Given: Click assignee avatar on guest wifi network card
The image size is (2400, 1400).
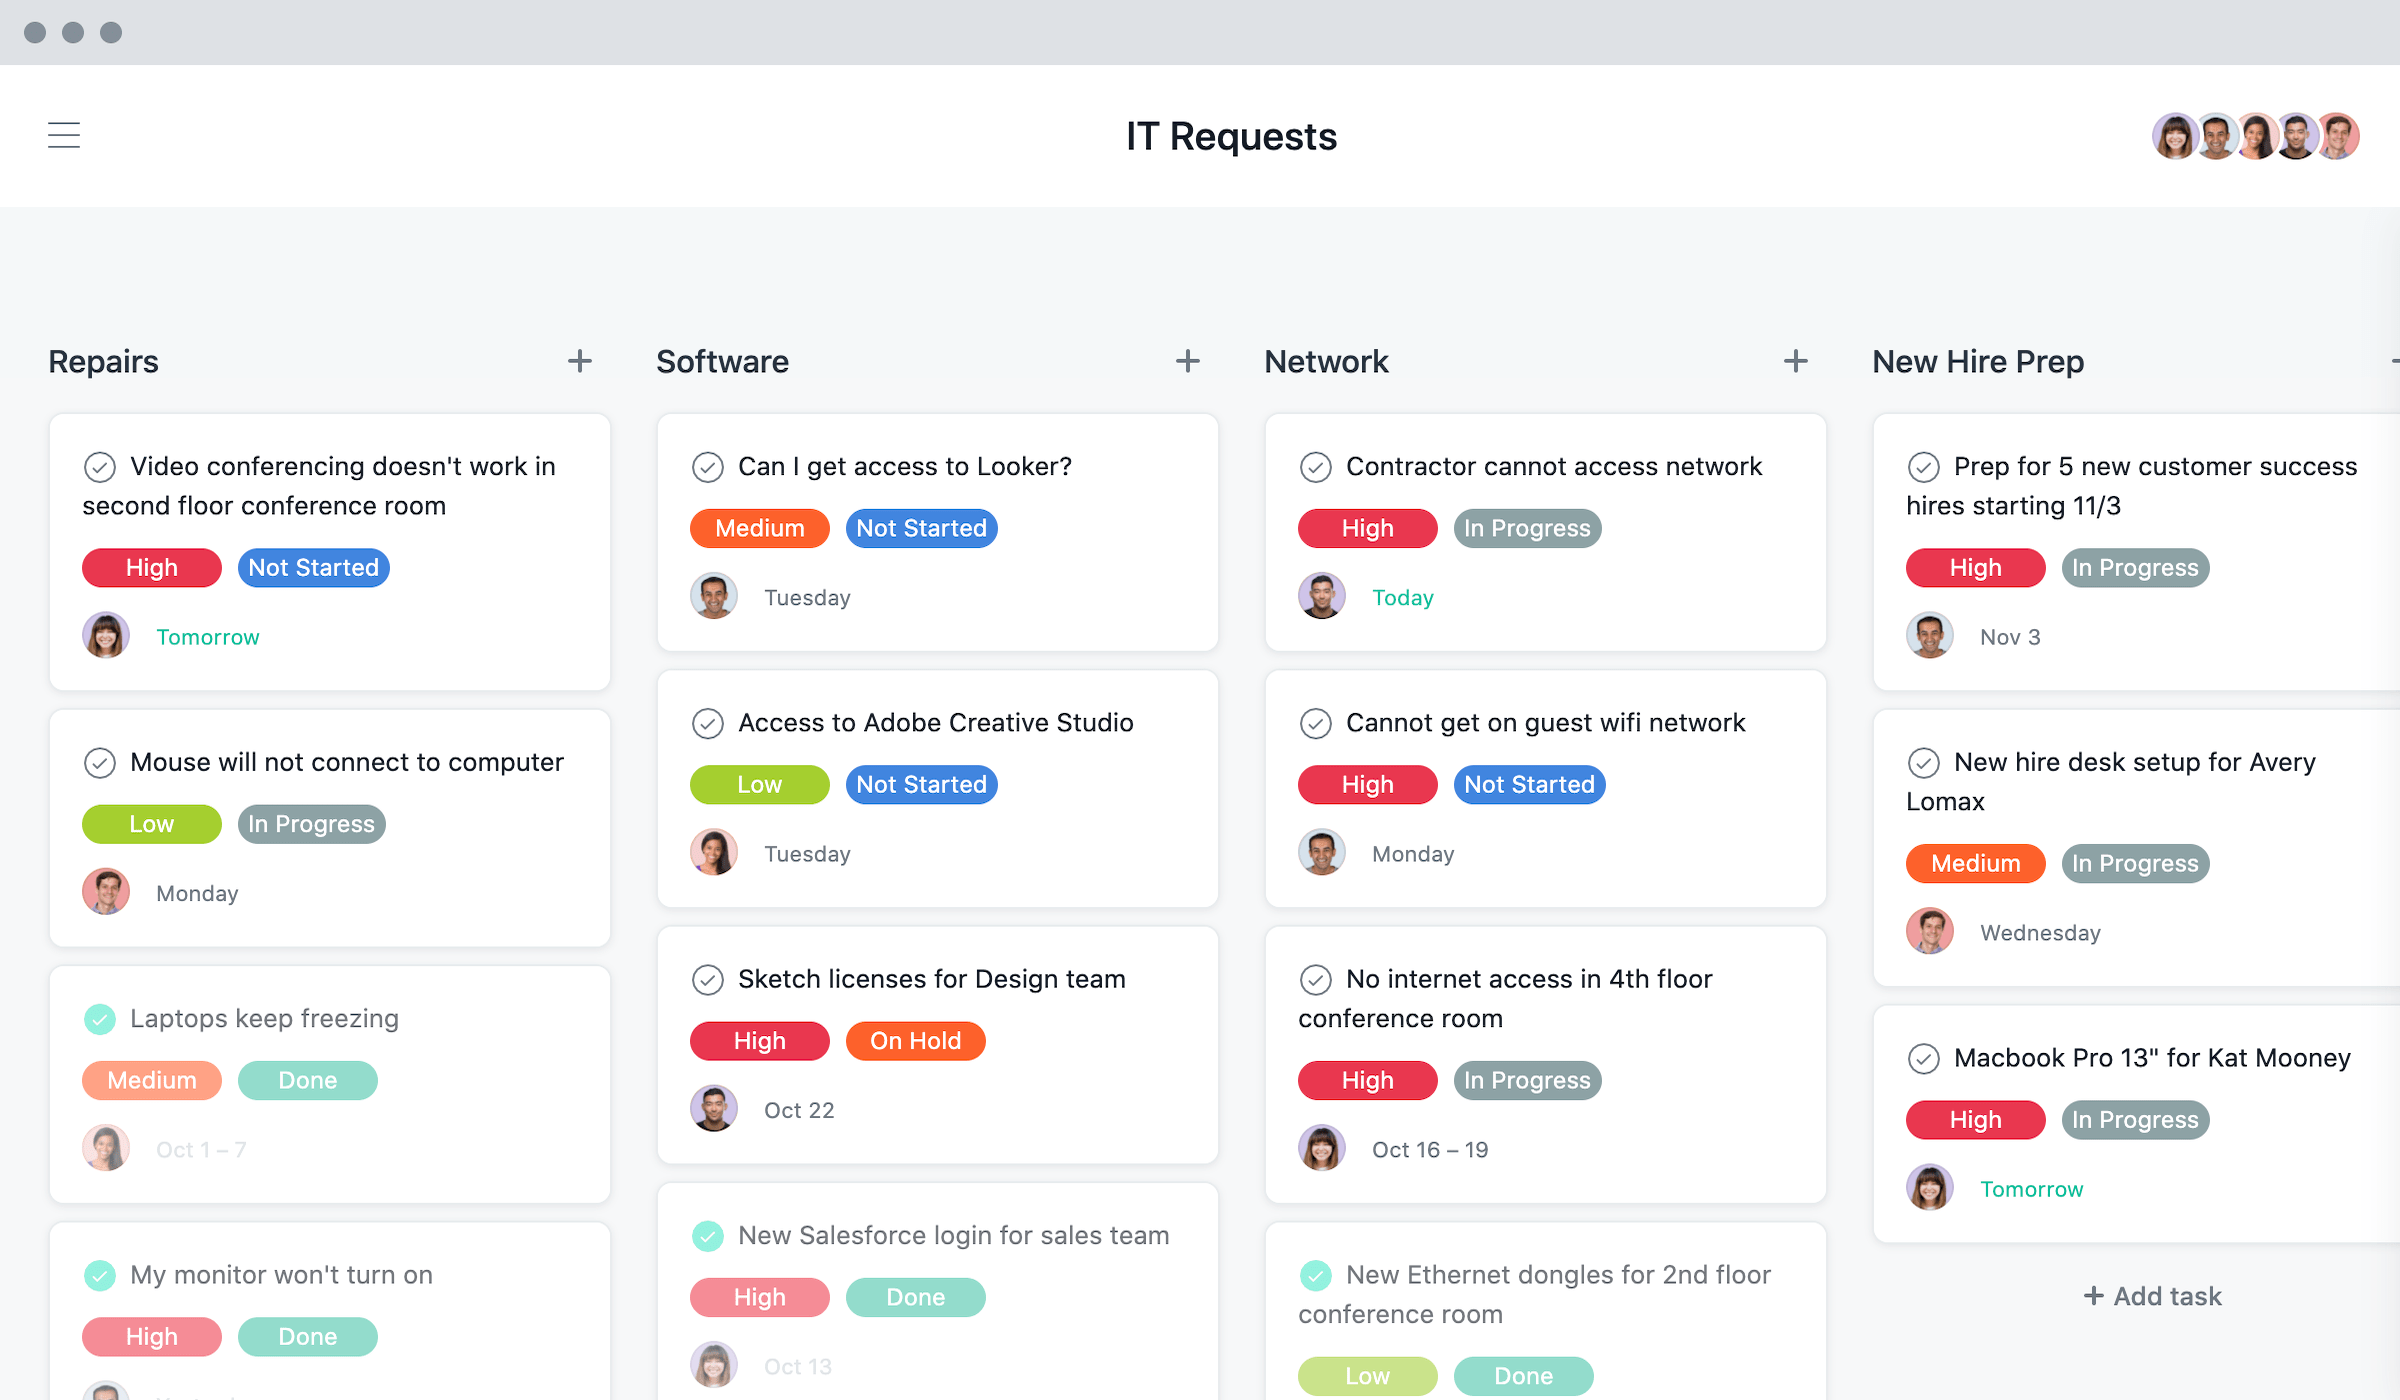Looking at the screenshot, I should pyautogui.click(x=1322, y=853).
